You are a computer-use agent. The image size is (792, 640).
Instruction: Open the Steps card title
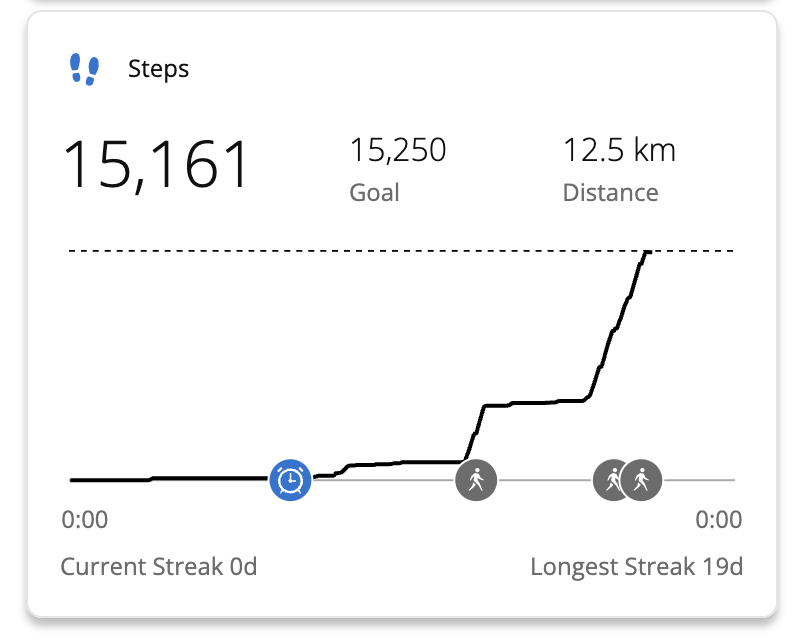click(x=158, y=69)
